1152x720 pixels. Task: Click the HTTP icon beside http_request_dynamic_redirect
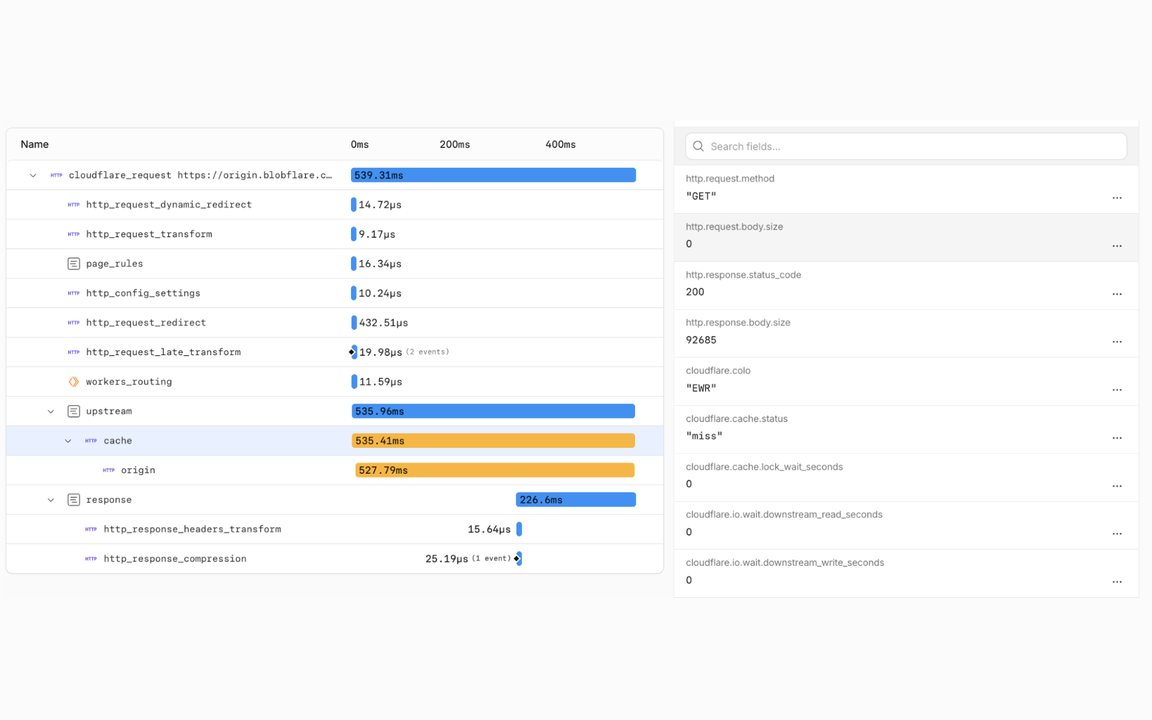coord(73,205)
